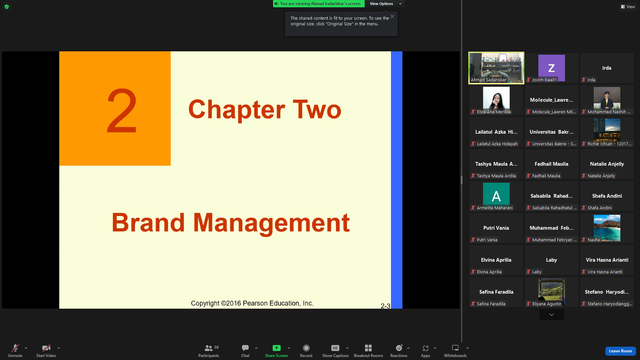Select the Laby participant tile

point(551,260)
